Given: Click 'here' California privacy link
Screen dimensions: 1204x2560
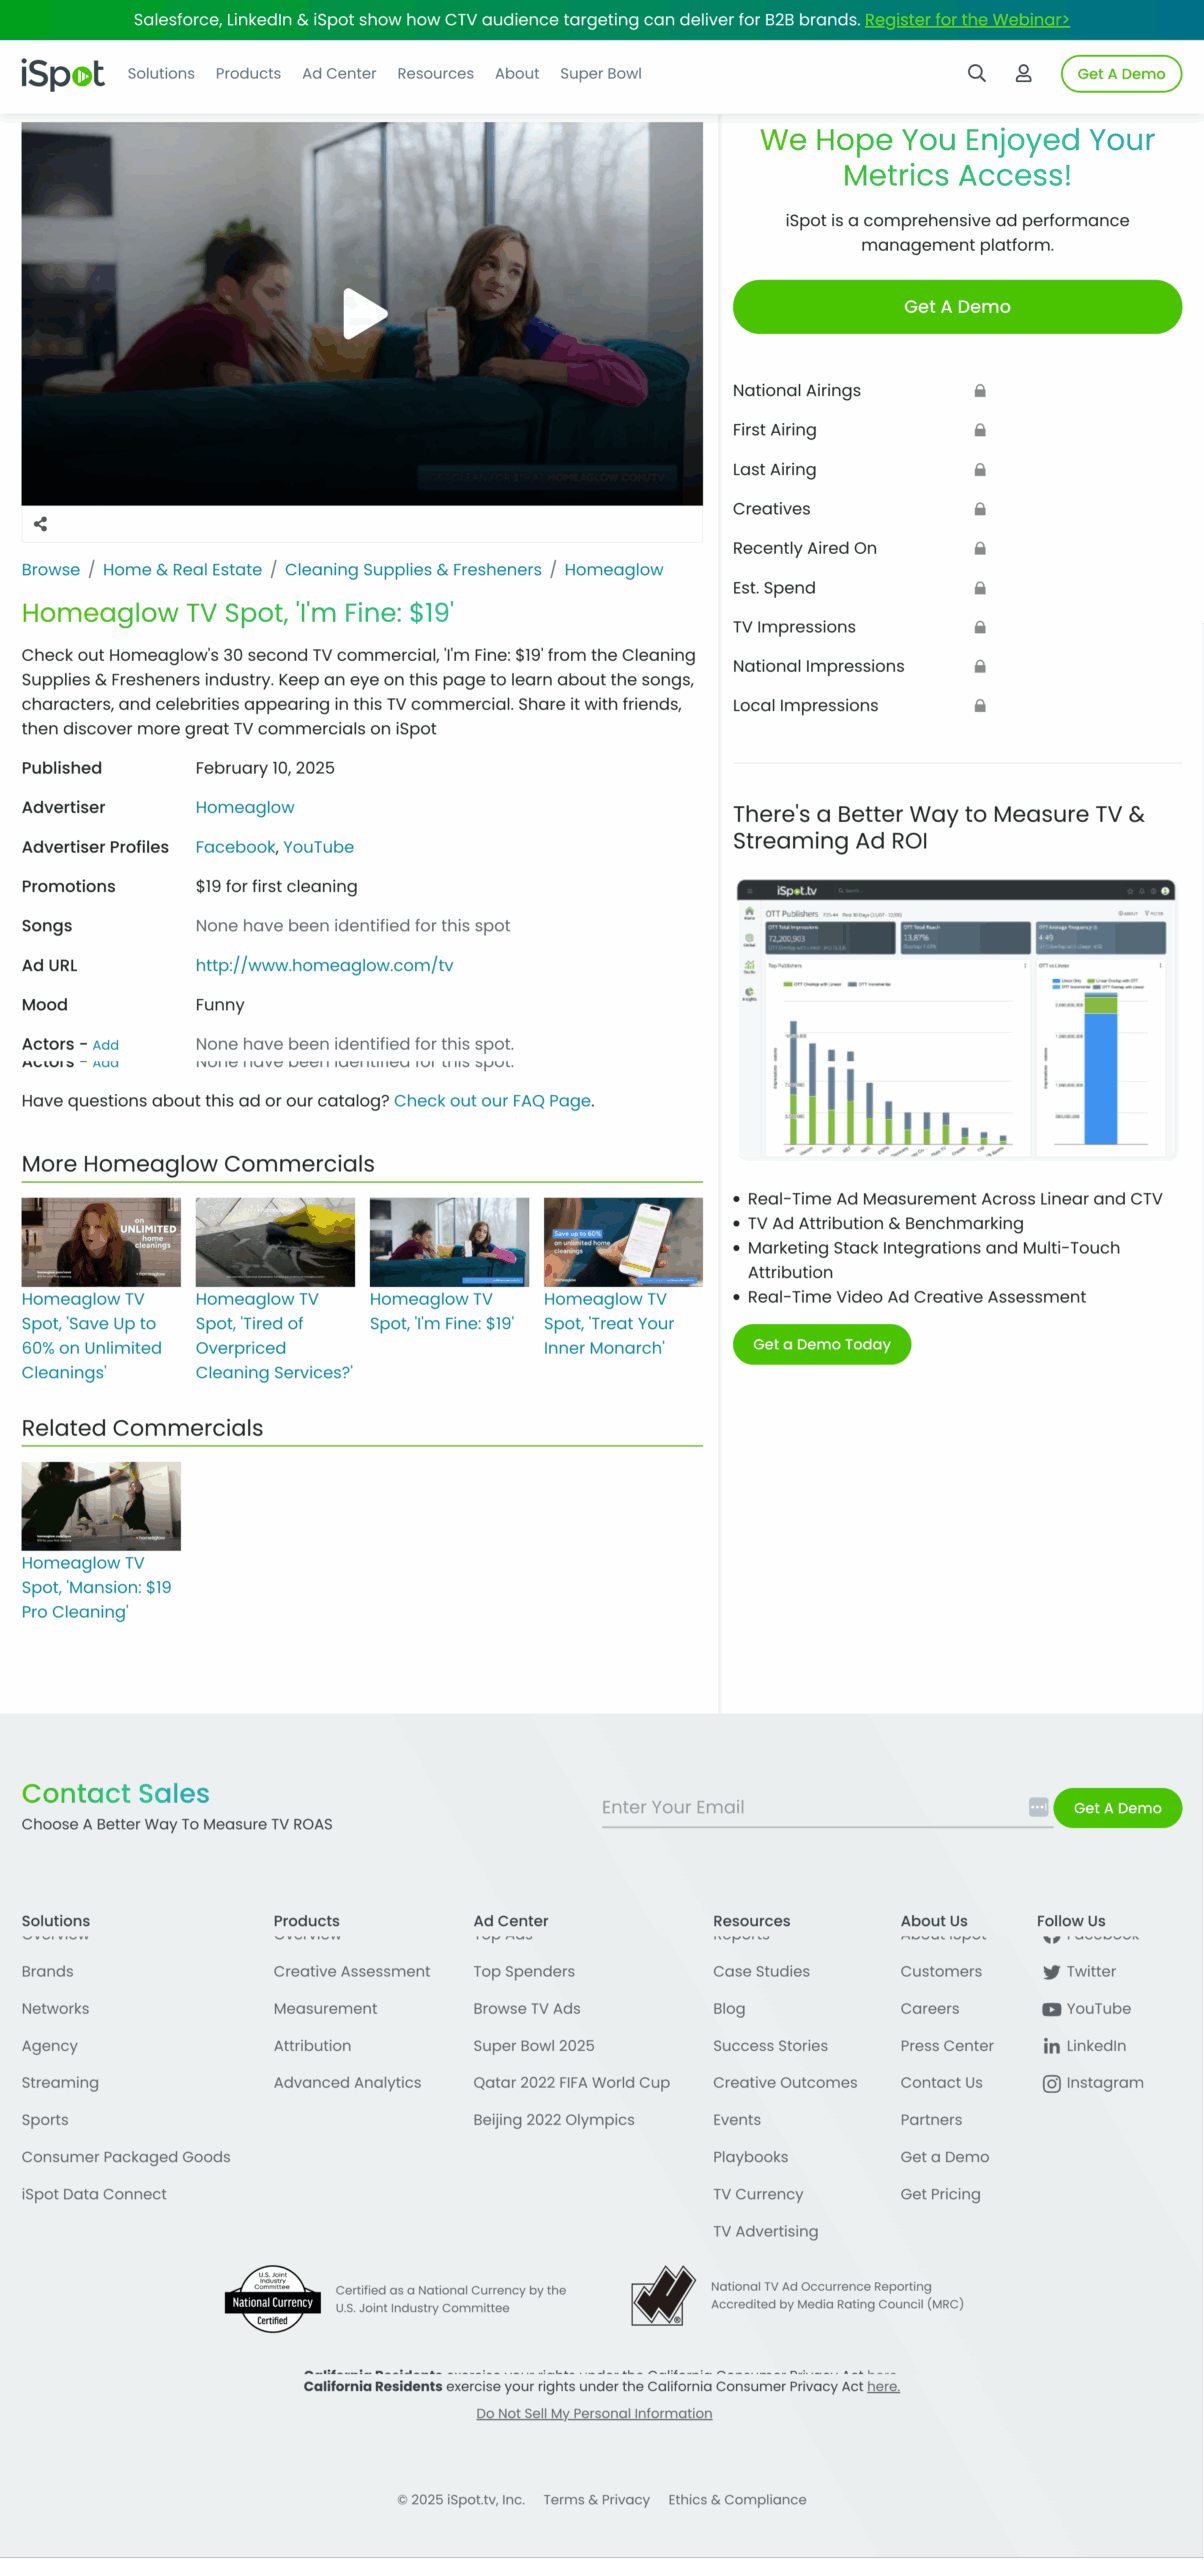Looking at the screenshot, I should pos(883,2387).
